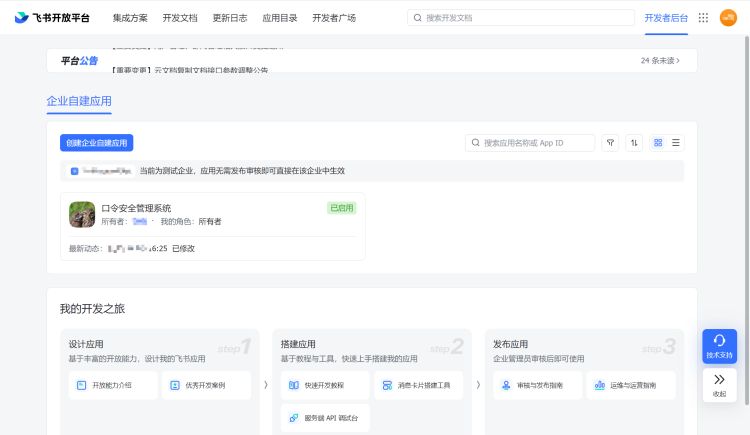Switch to list view layout
Image resolution: width=750 pixels, height=435 pixels.
(676, 143)
